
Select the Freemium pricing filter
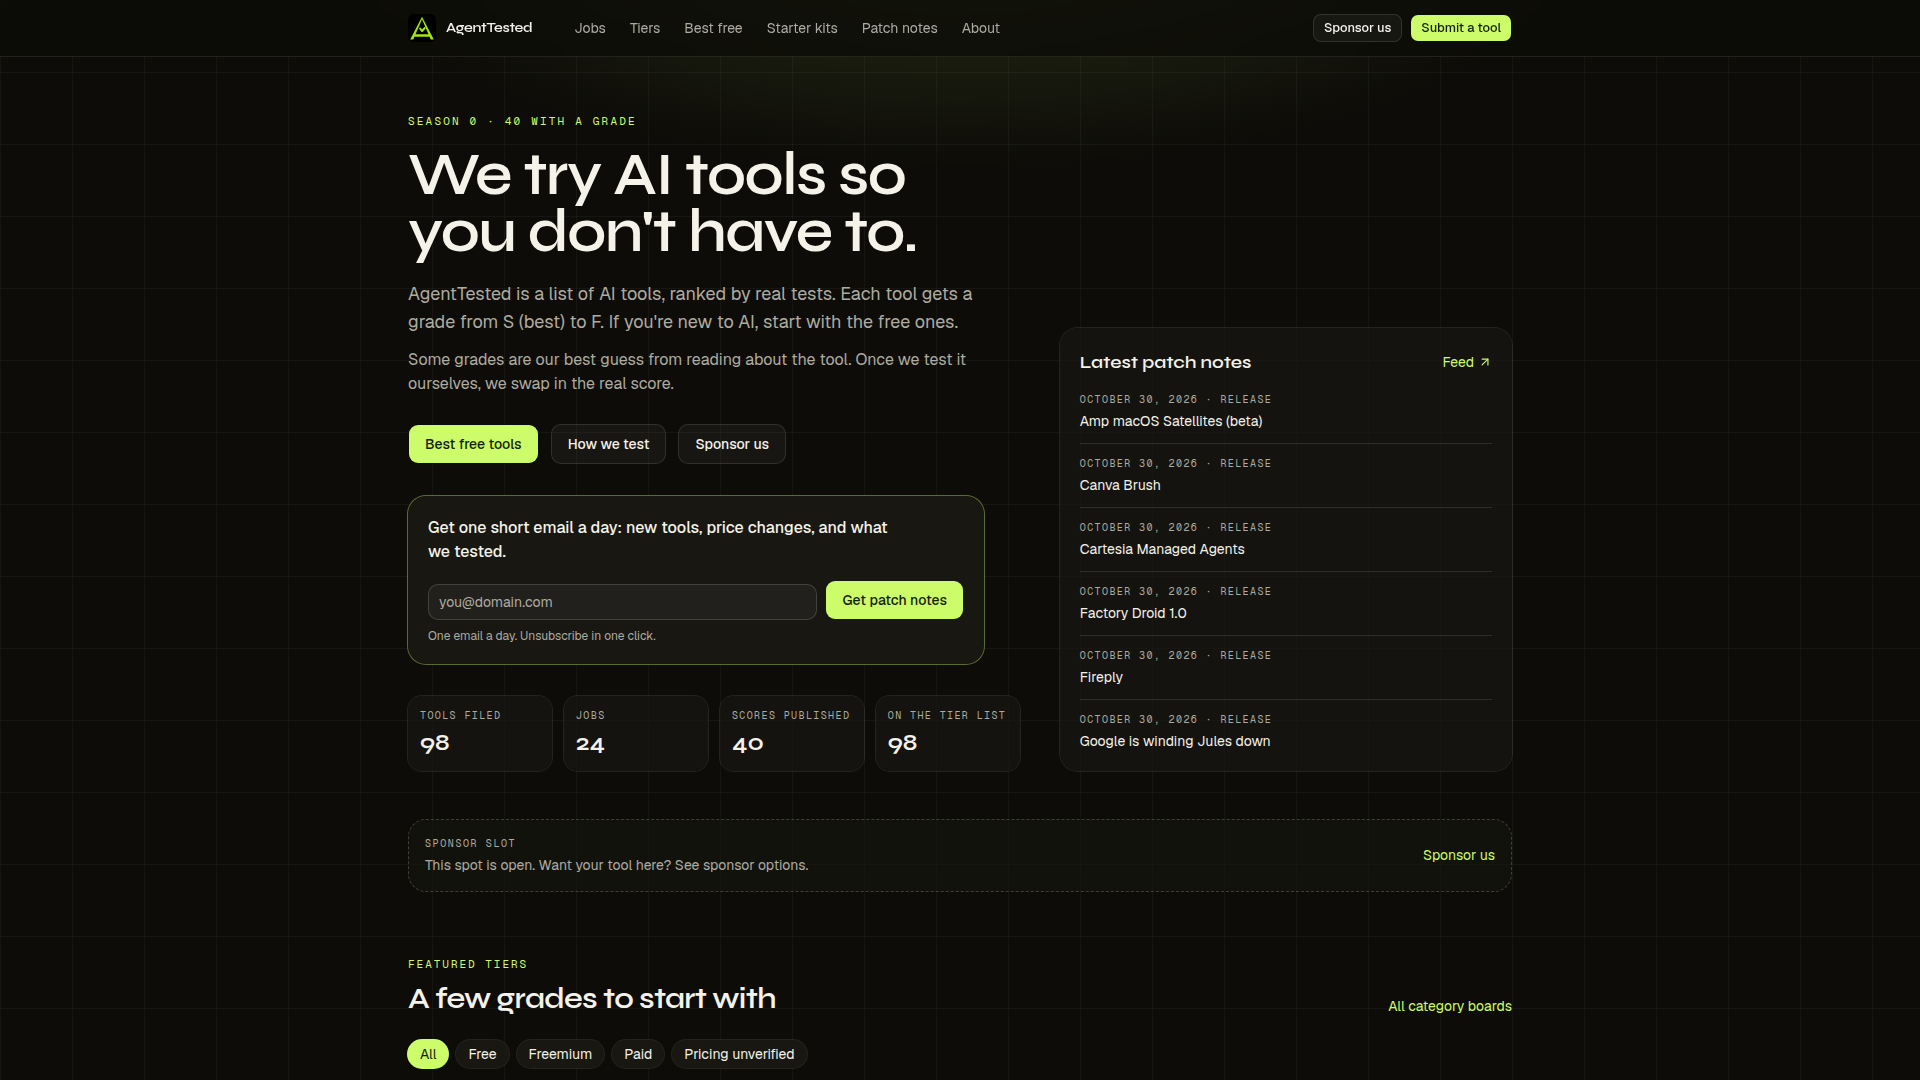(x=560, y=1054)
